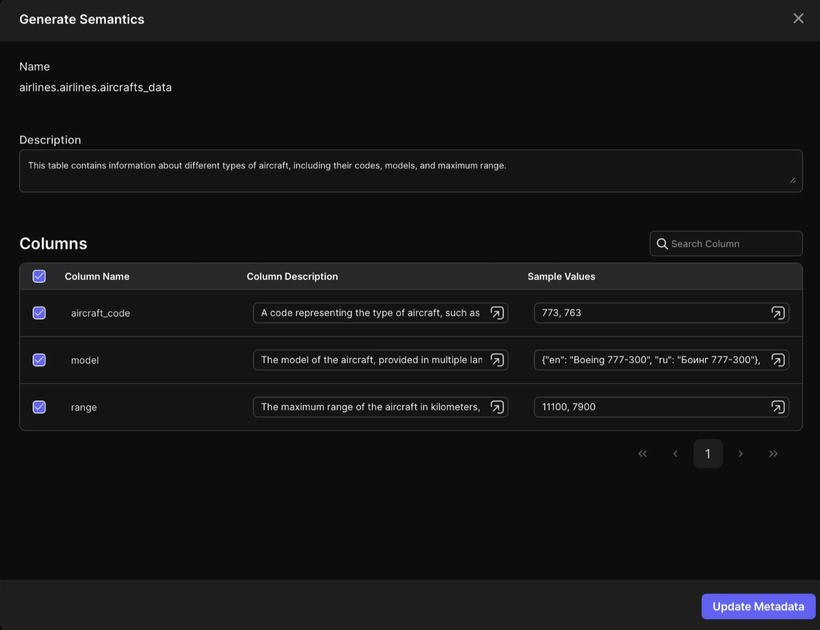Deselect the range column checkbox
Image resolution: width=820 pixels, height=630 pixels.
(x=39, y=407)
